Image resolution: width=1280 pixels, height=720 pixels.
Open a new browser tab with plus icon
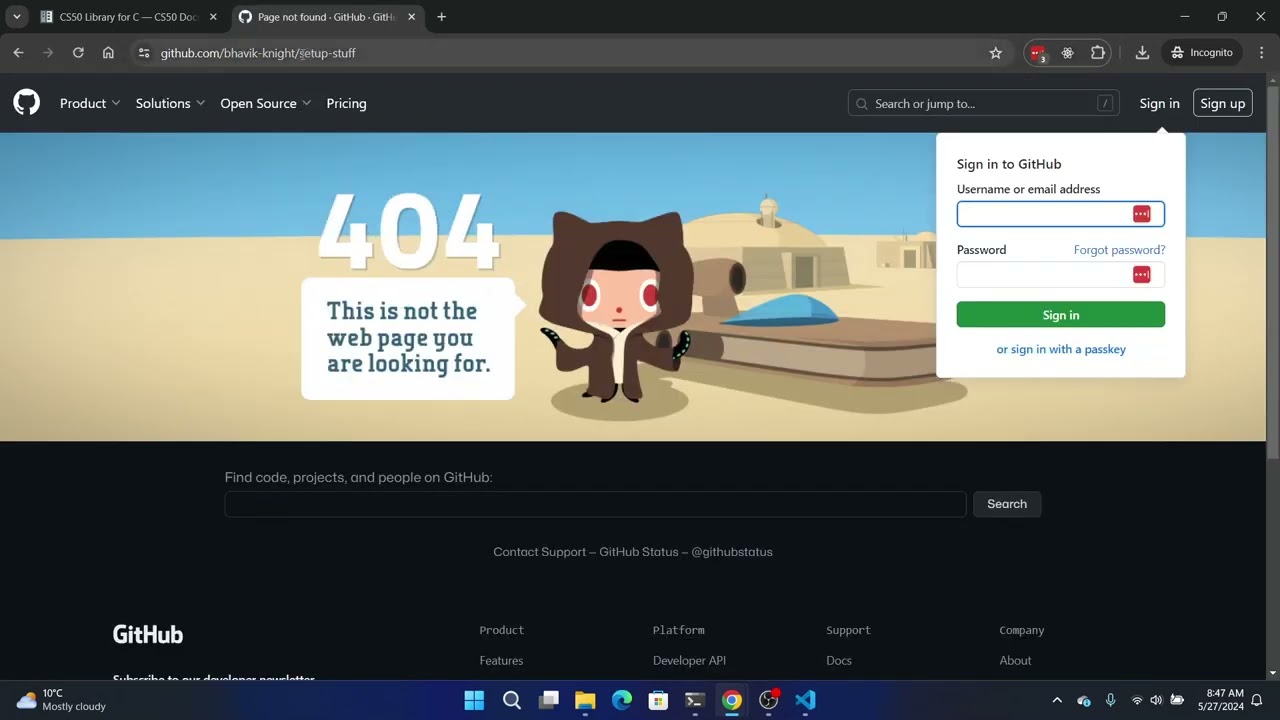441,17
